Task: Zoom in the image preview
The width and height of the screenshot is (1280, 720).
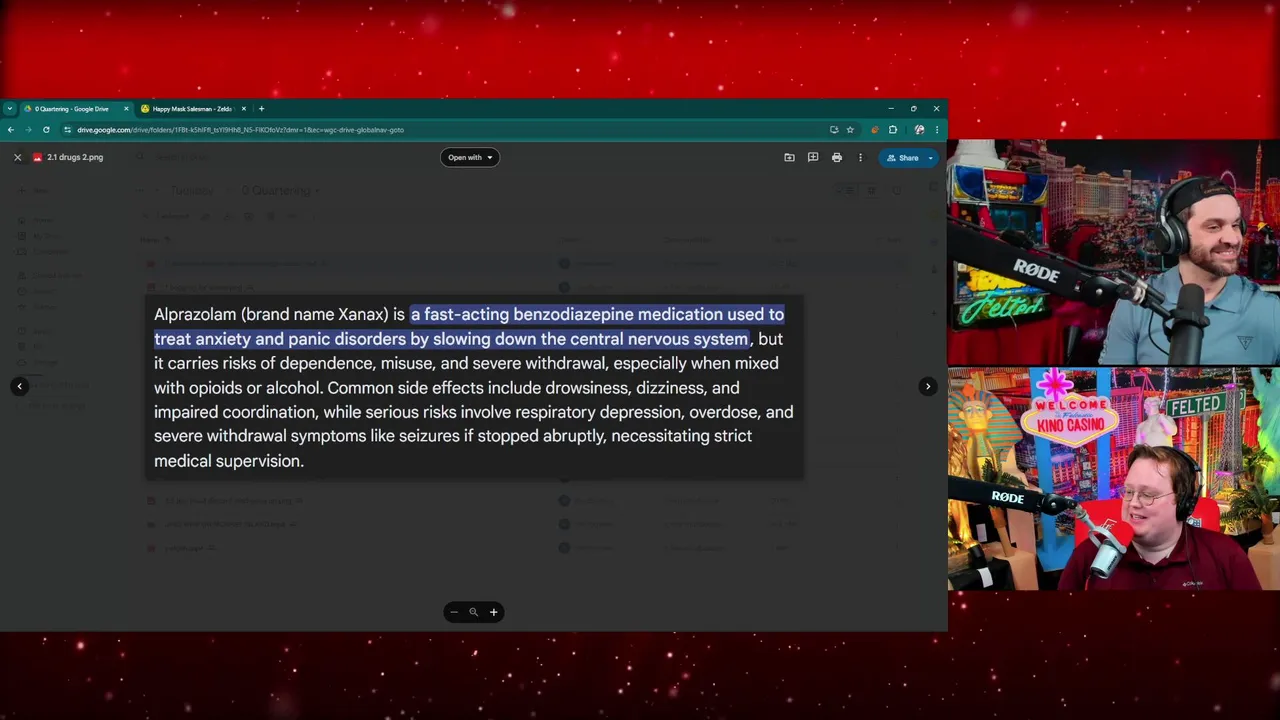Action: click(x=493, y=612)
